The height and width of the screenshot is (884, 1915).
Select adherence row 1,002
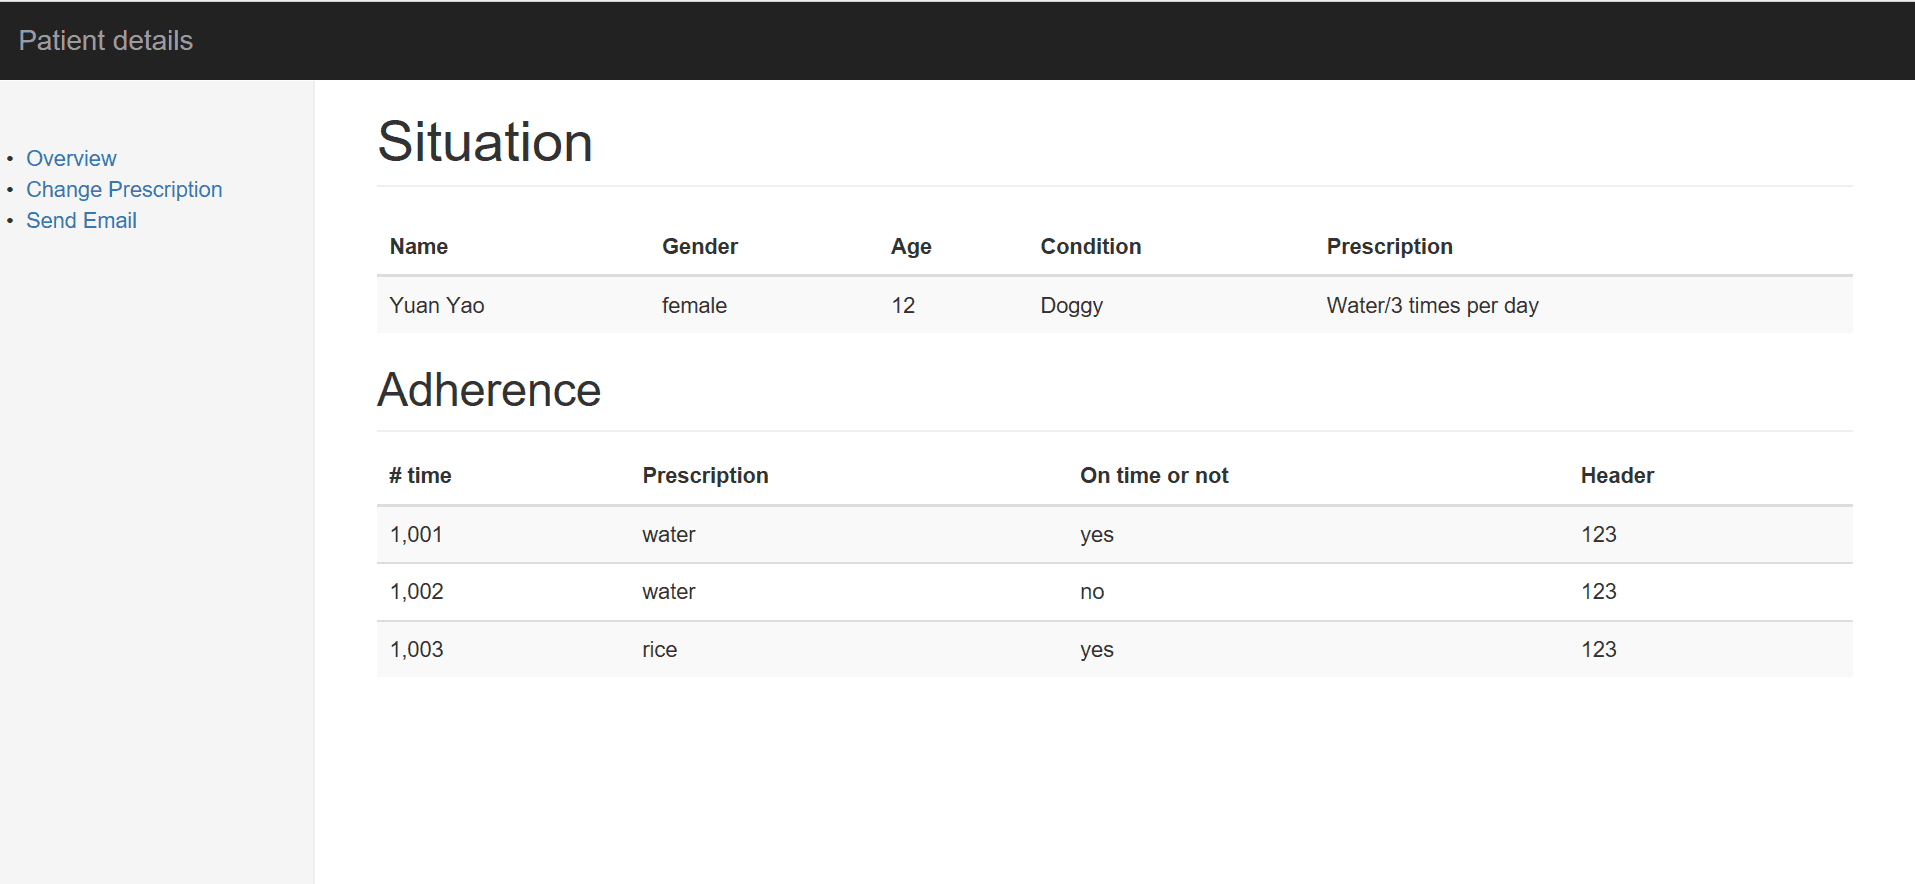(416, 592)
